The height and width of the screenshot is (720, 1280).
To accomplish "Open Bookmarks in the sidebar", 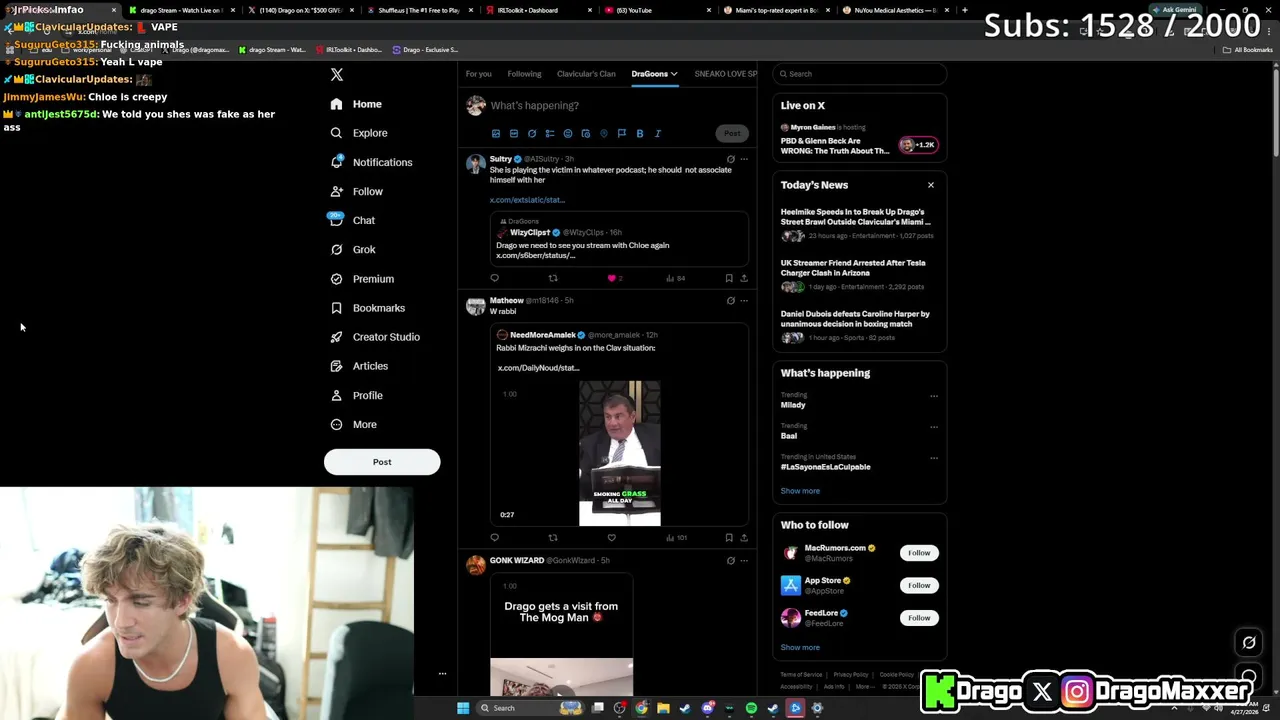I will [368, 308].
